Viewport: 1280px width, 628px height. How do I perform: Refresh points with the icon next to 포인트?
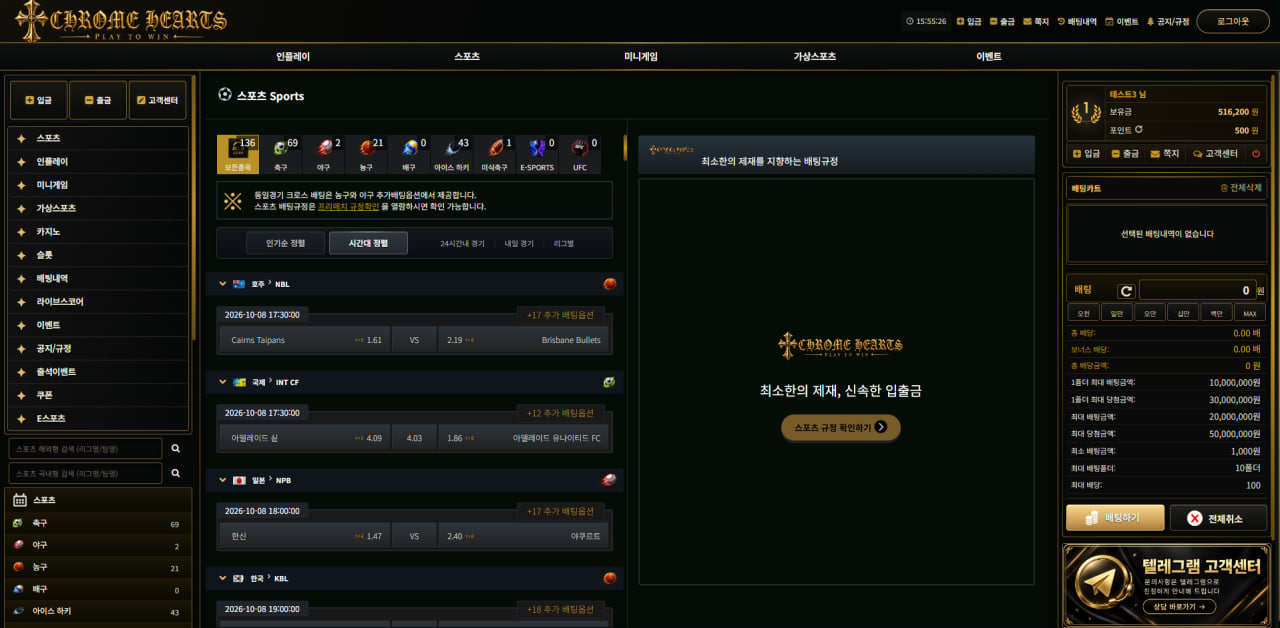(x=1138, y=130)
